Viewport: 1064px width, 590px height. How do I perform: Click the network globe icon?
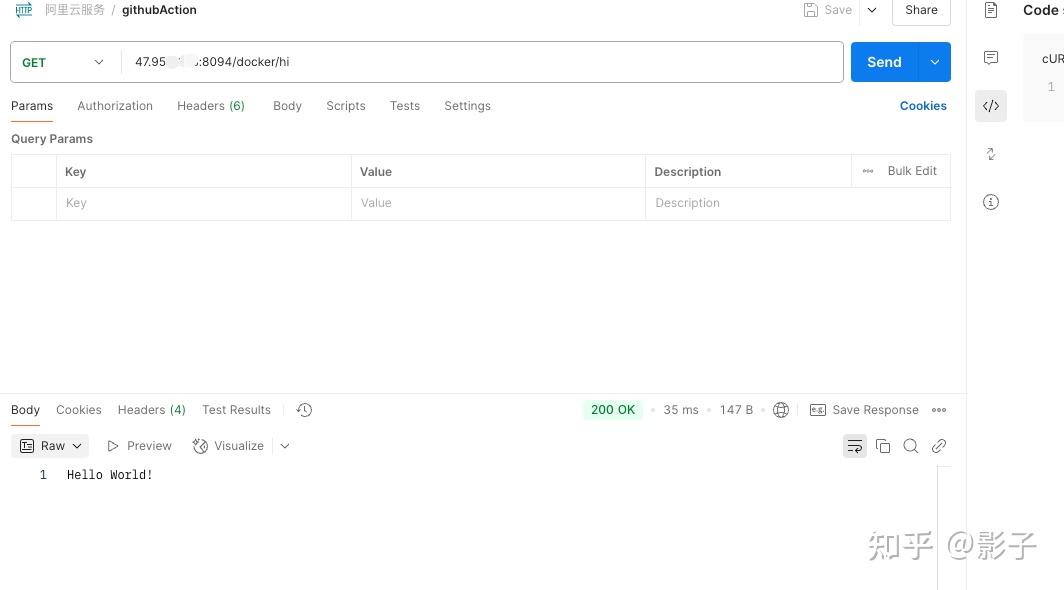pos(781,410)
